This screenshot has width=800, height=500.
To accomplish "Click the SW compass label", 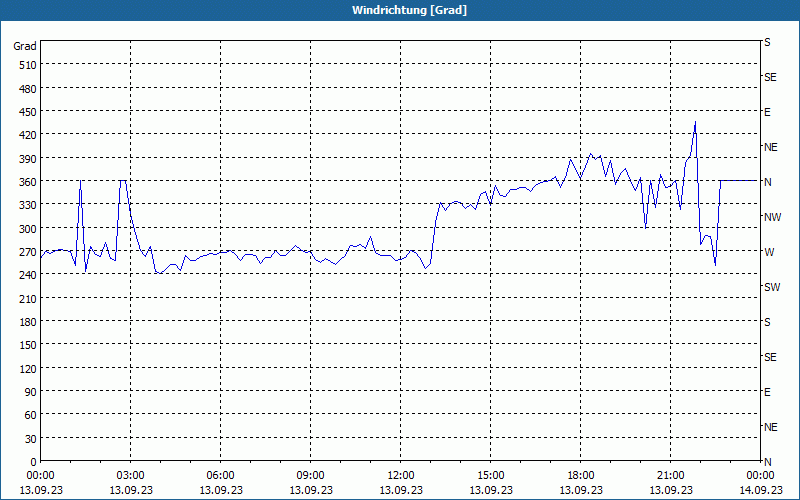I will pyautogui.click(x=772, y=287).
